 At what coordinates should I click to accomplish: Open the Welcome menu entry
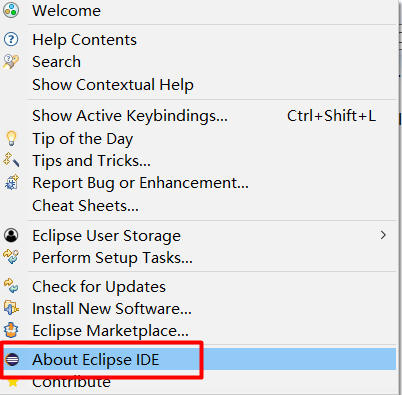tap(66, 11)
